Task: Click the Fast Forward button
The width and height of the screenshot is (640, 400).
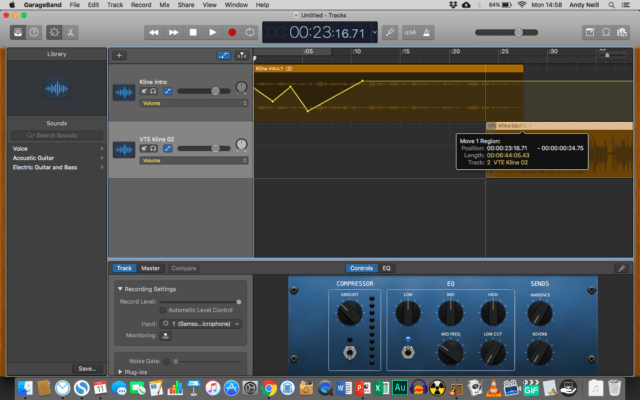Action: tap(173, 32)
